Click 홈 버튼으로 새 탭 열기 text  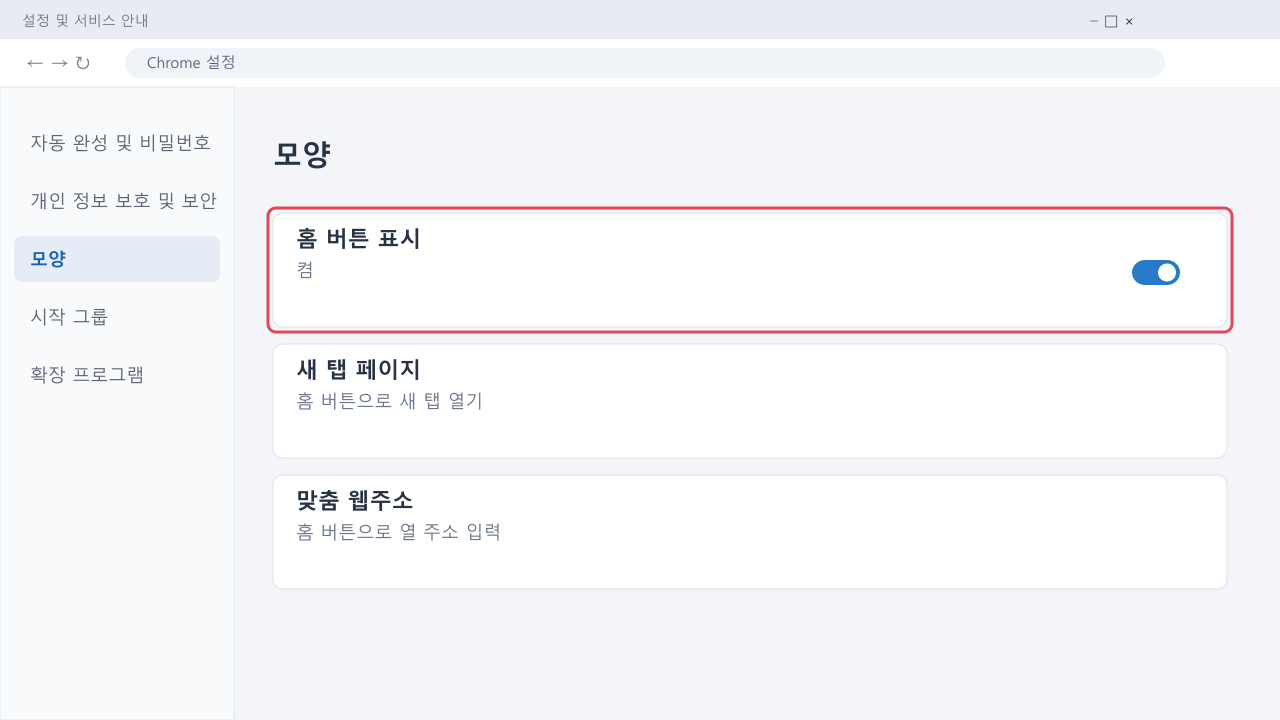point(390,401)
